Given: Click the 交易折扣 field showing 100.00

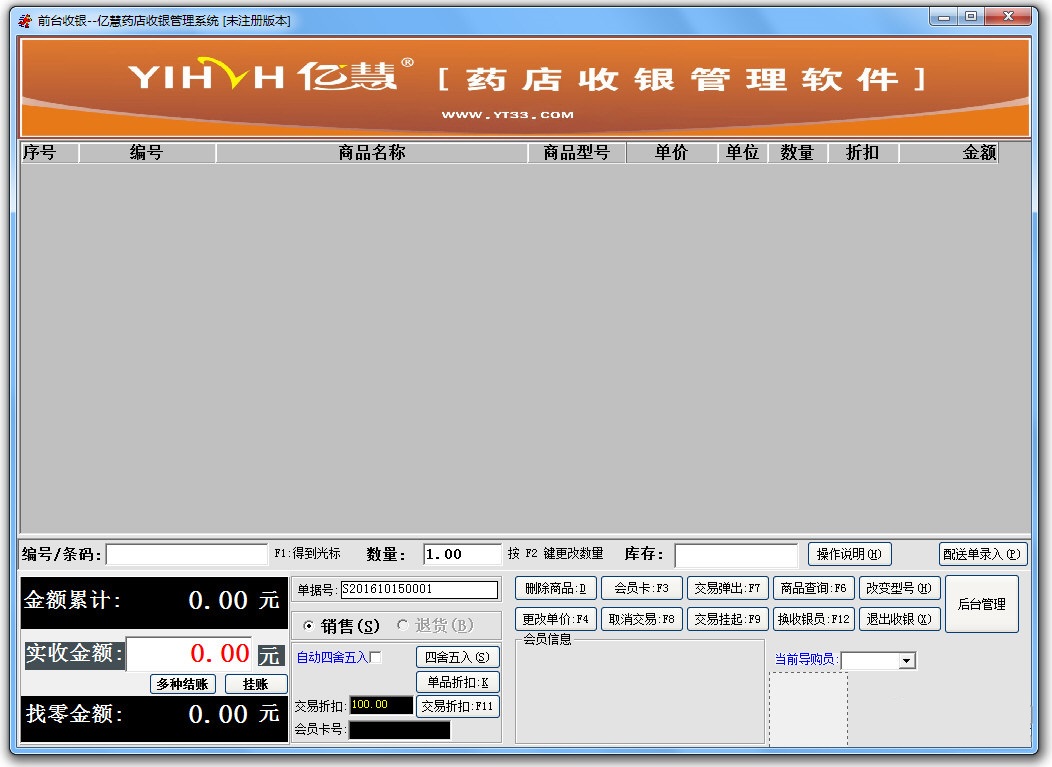Looking at the screenshot, I should click(x=381, y=705).
